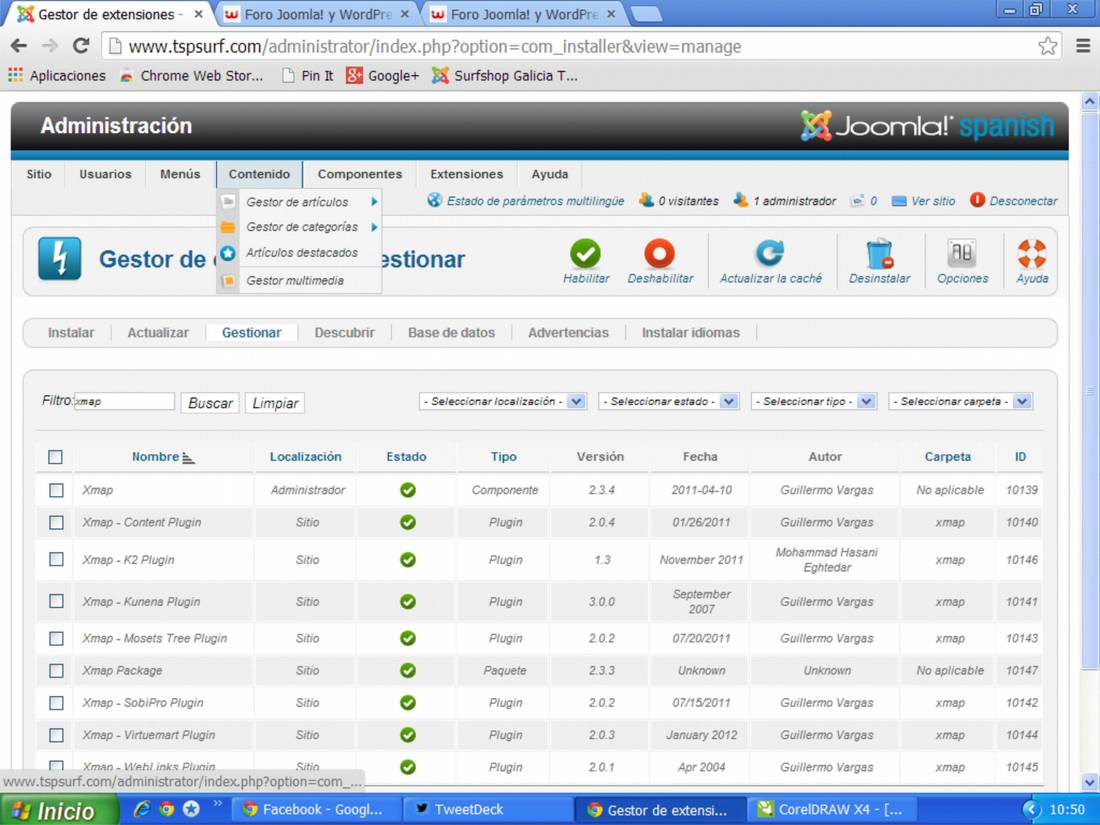Open the Ayuda lifebuoy icon
Screen dimensions: 1100x825
click(x=1032, y=253)
